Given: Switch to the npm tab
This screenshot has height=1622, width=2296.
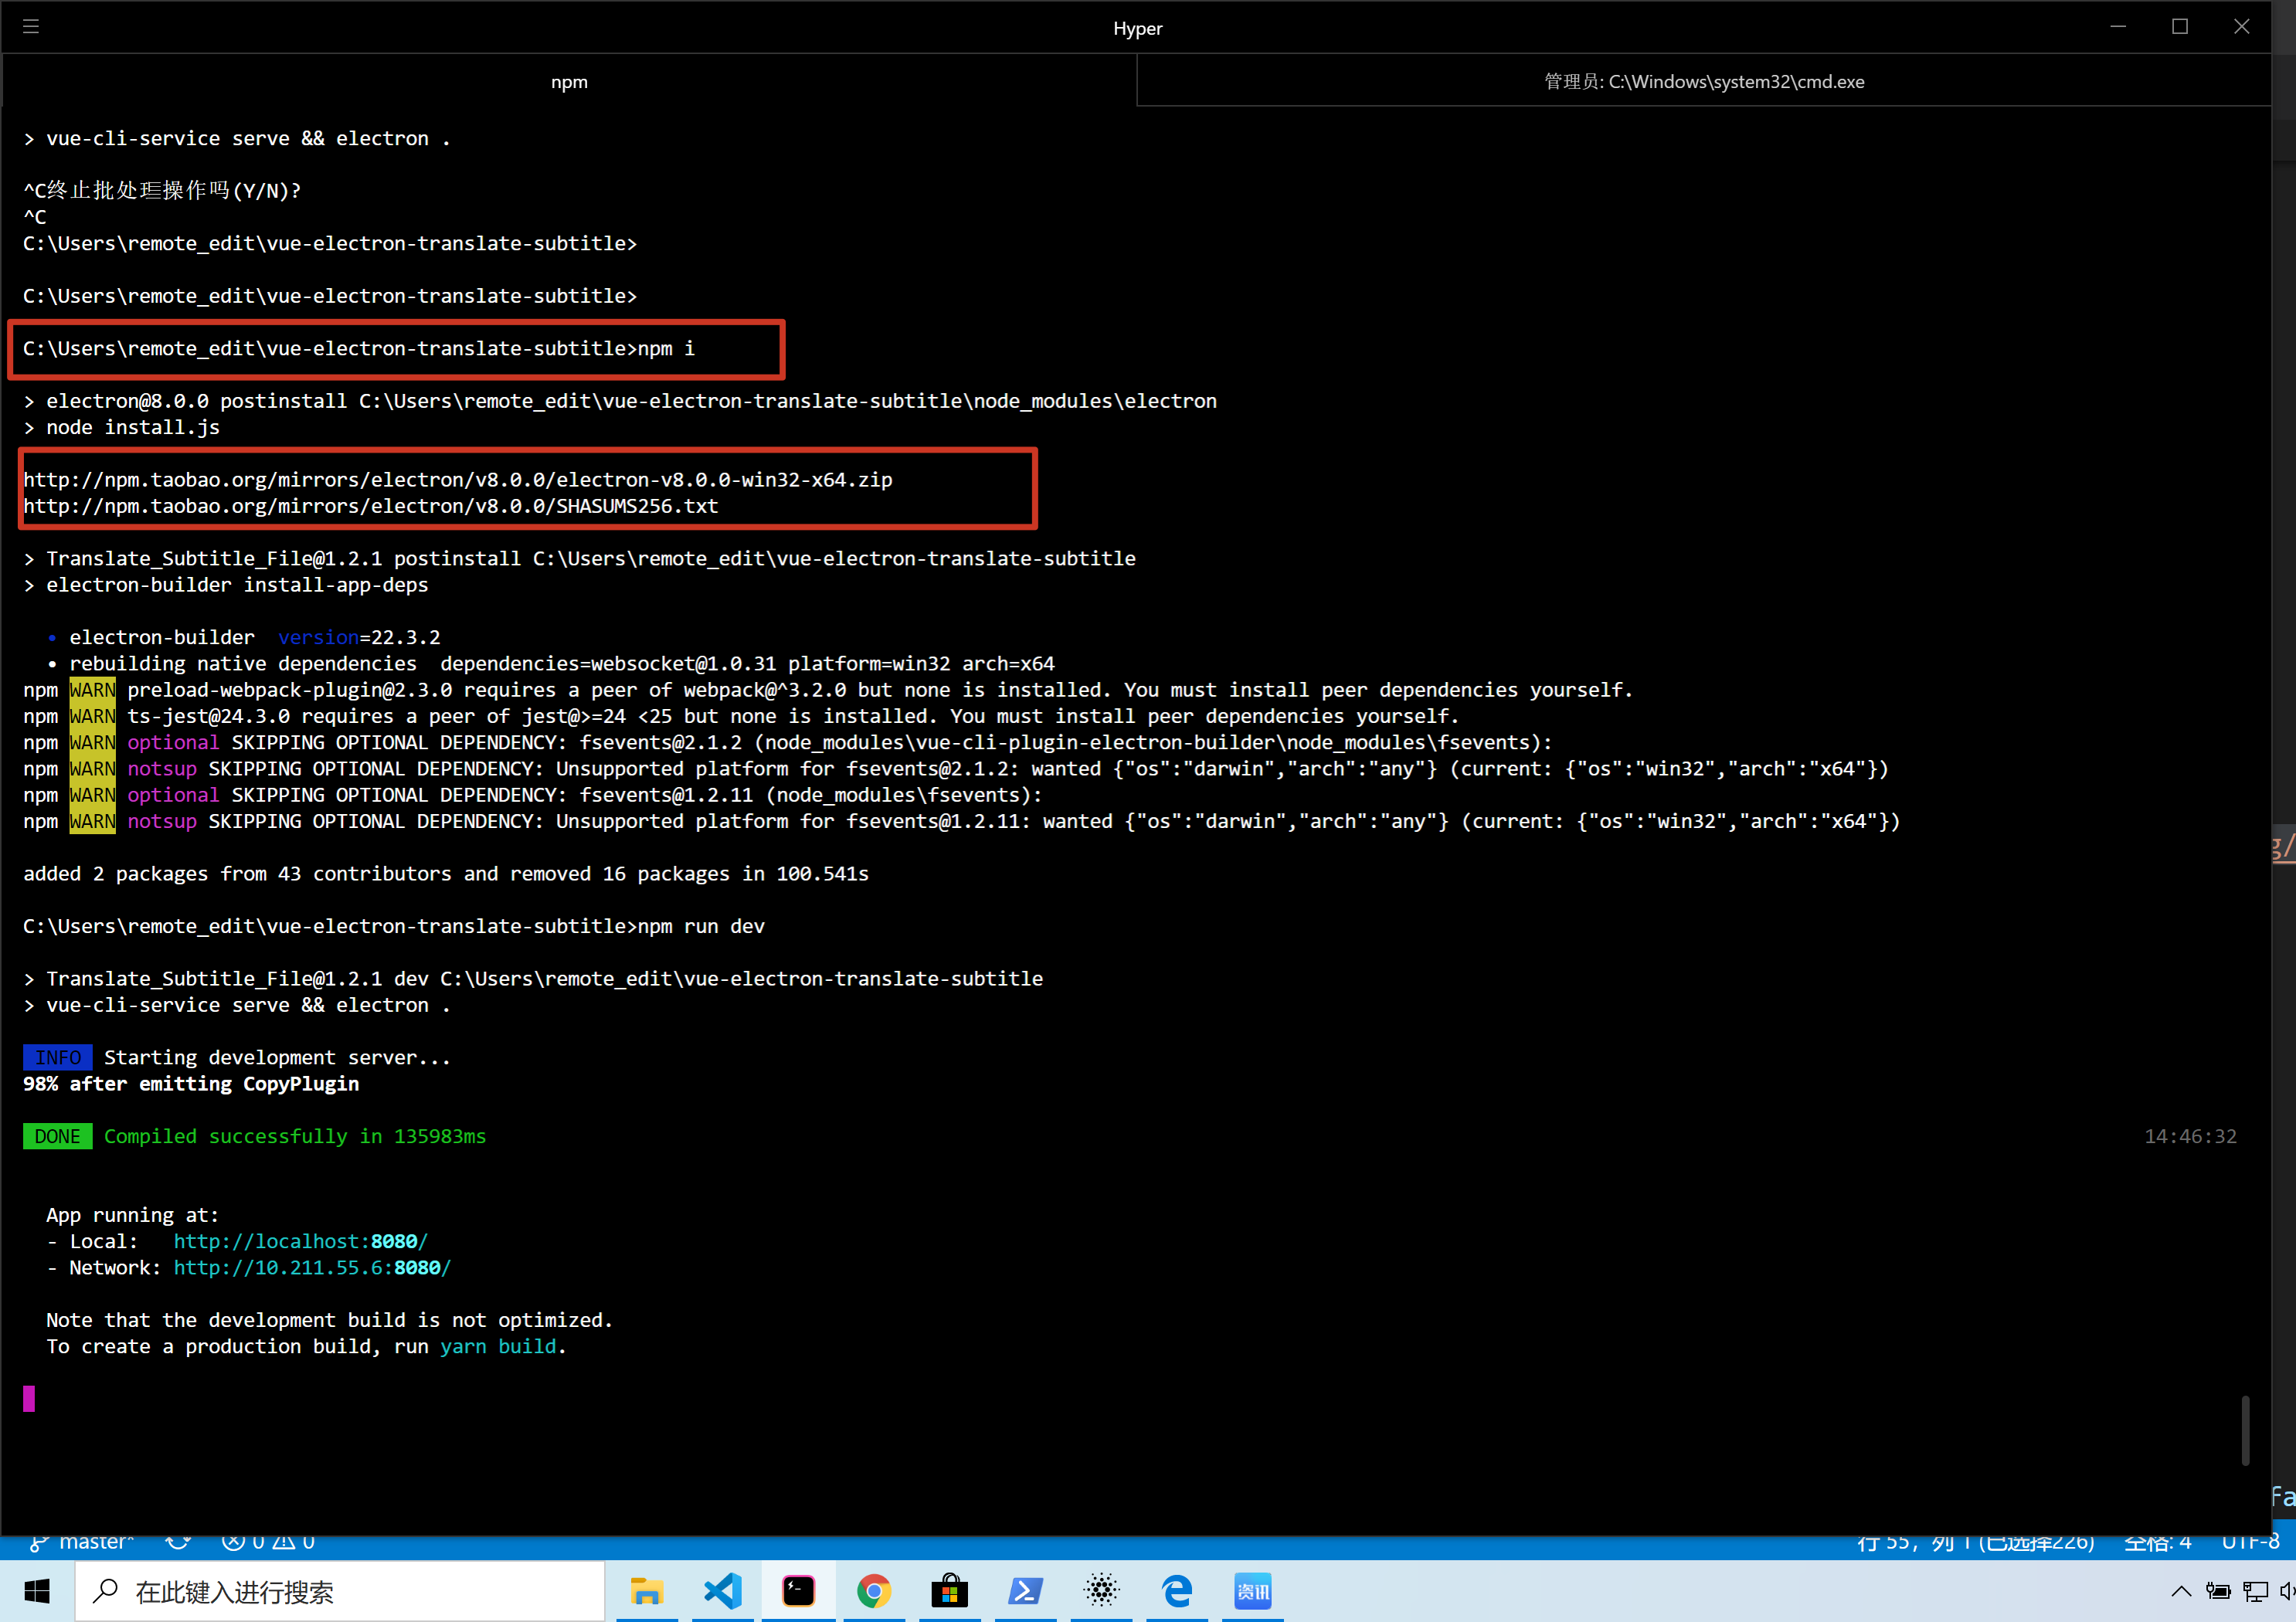Looking at the screenshot, I should (x=568, y=82).
